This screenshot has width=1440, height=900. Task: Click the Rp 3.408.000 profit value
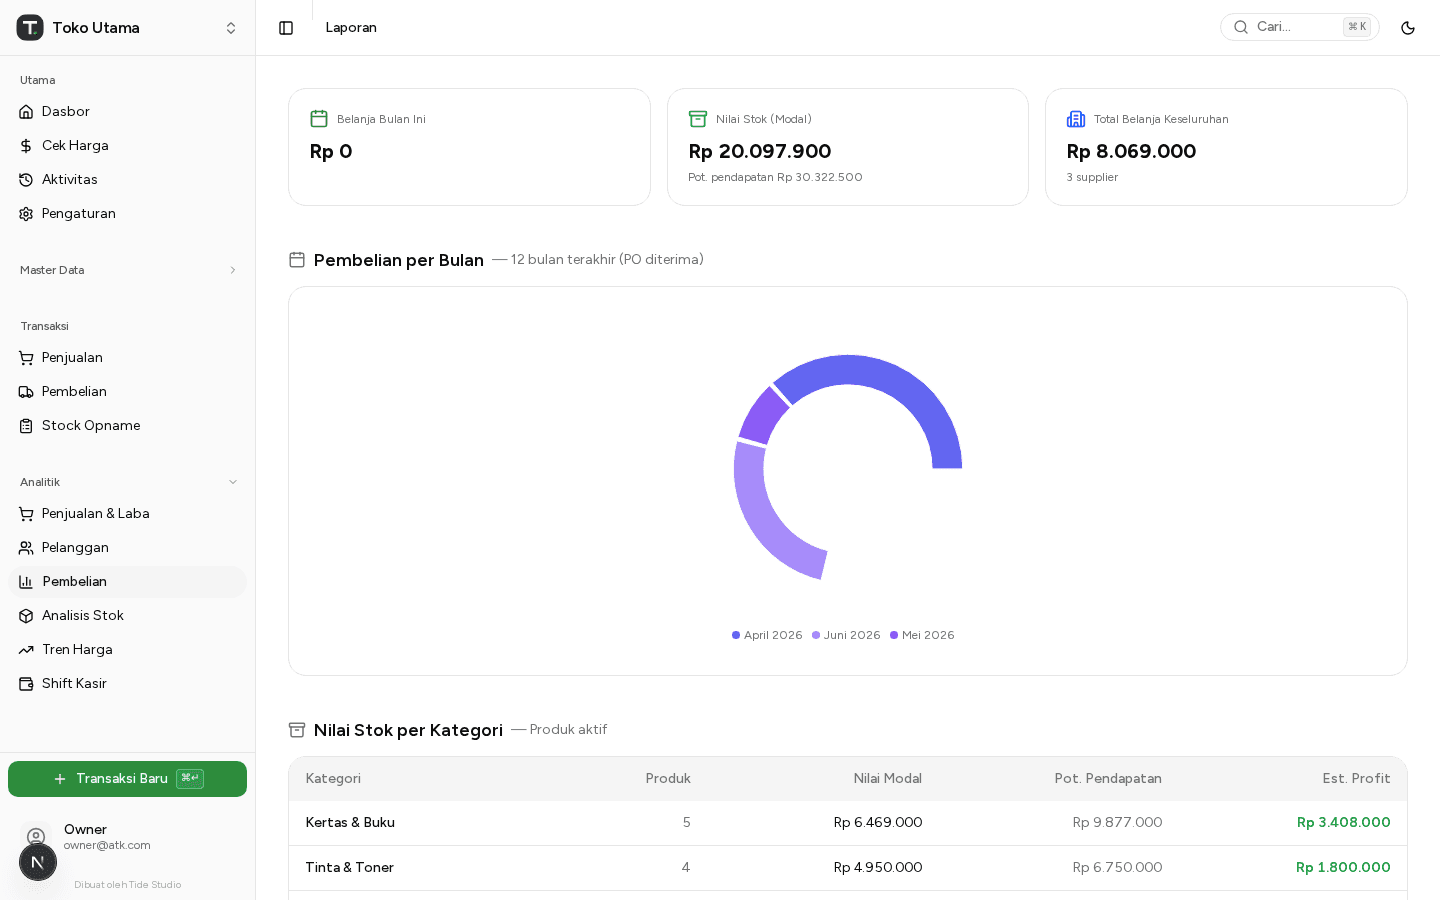coord(1344,823)
